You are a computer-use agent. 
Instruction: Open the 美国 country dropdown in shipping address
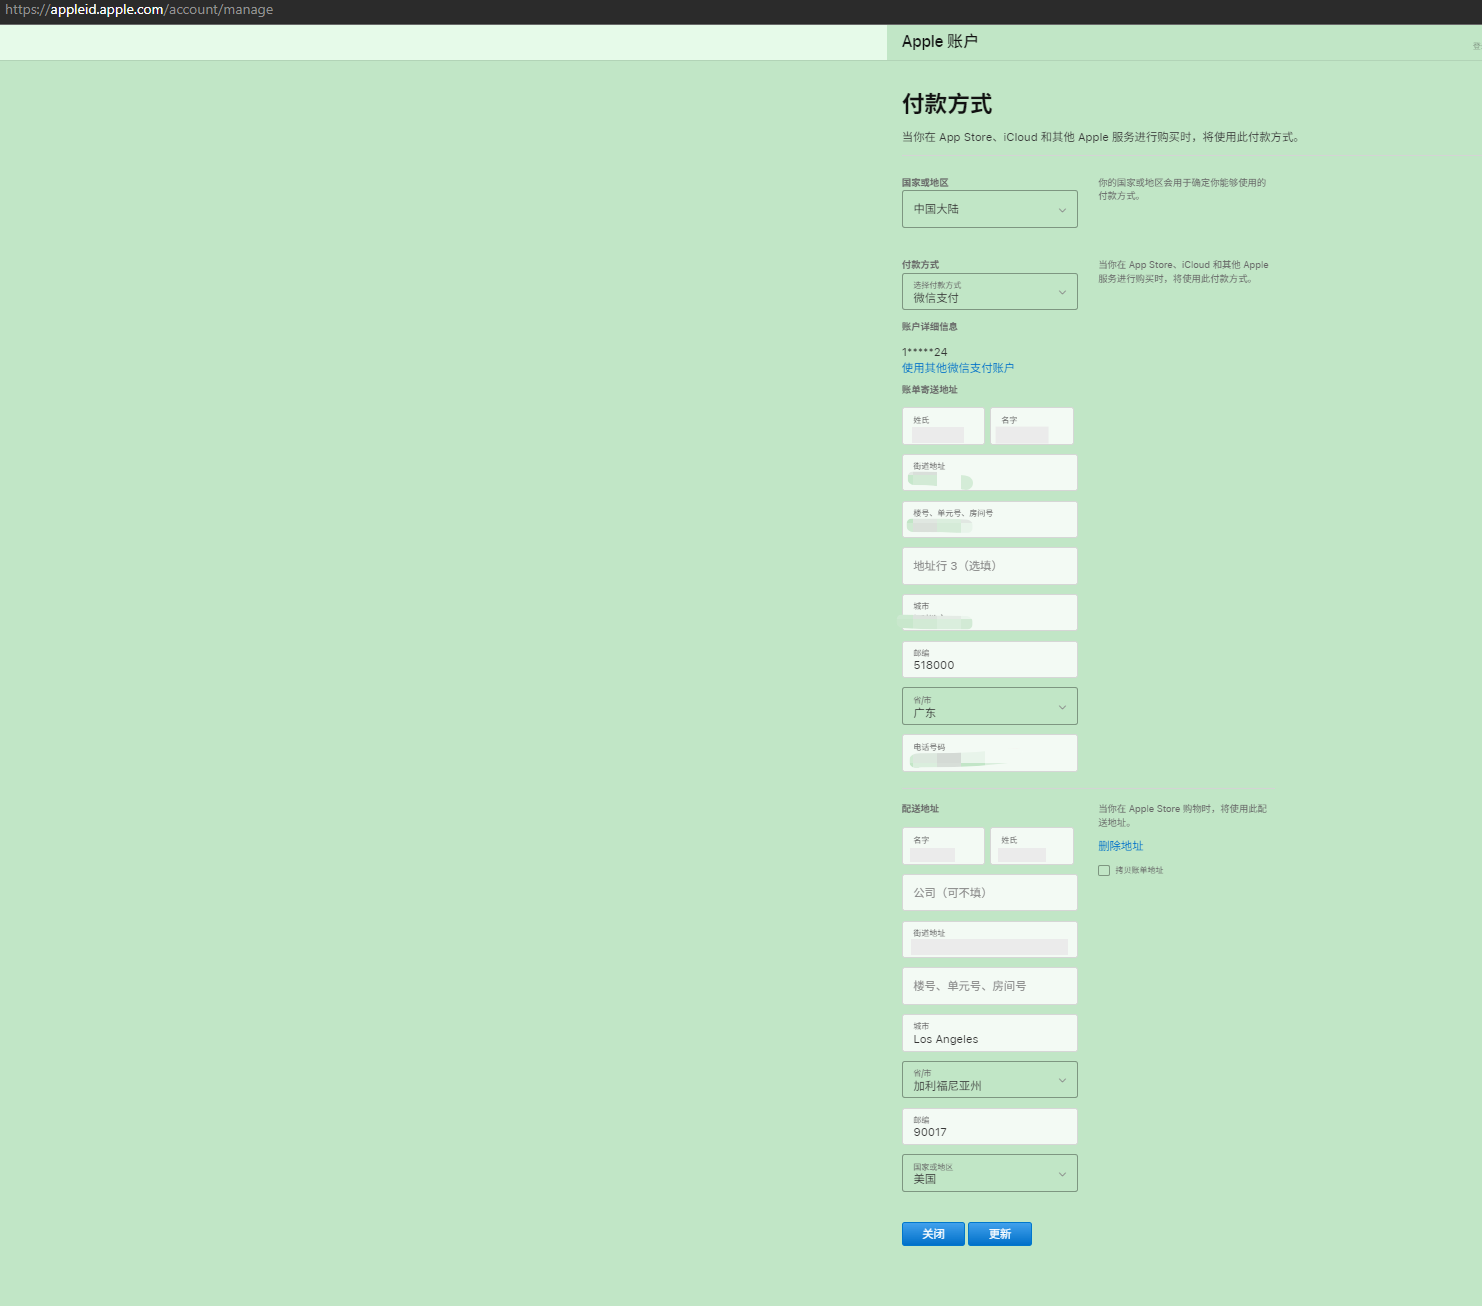tap(989, 1173)
